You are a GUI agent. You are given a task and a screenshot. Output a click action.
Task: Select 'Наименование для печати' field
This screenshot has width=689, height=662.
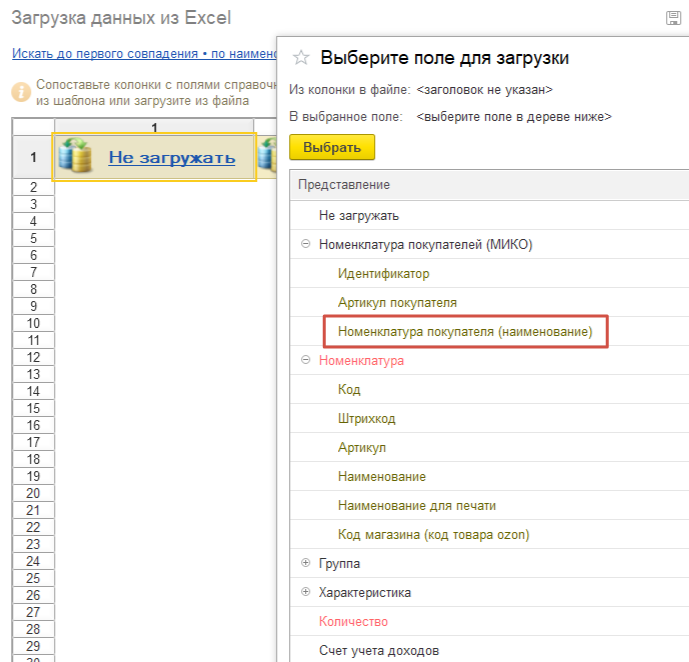(417, 505)
